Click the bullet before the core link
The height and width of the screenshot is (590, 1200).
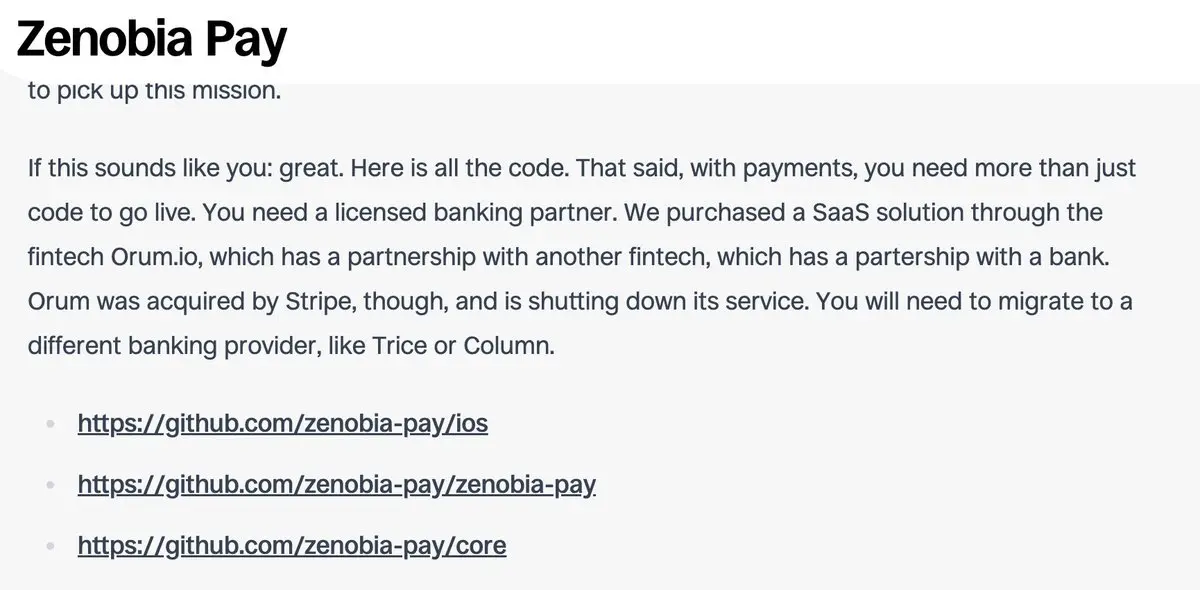[x=51, y=546]
